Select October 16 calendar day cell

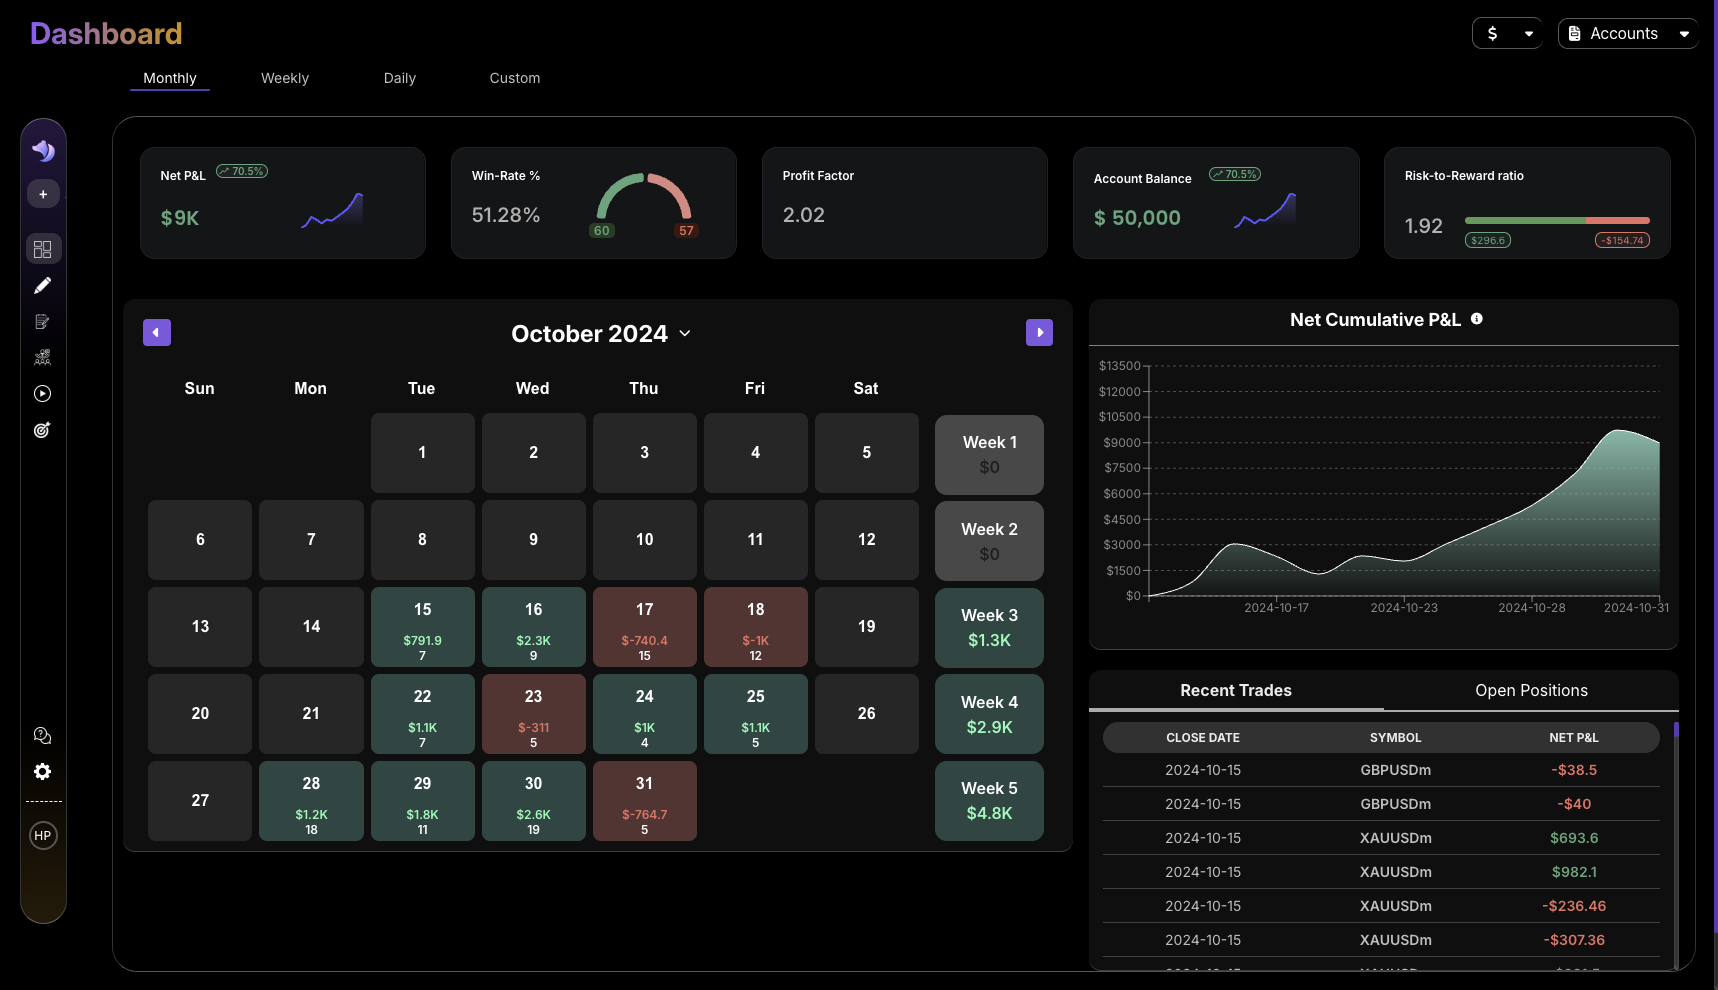pos(534,627)
